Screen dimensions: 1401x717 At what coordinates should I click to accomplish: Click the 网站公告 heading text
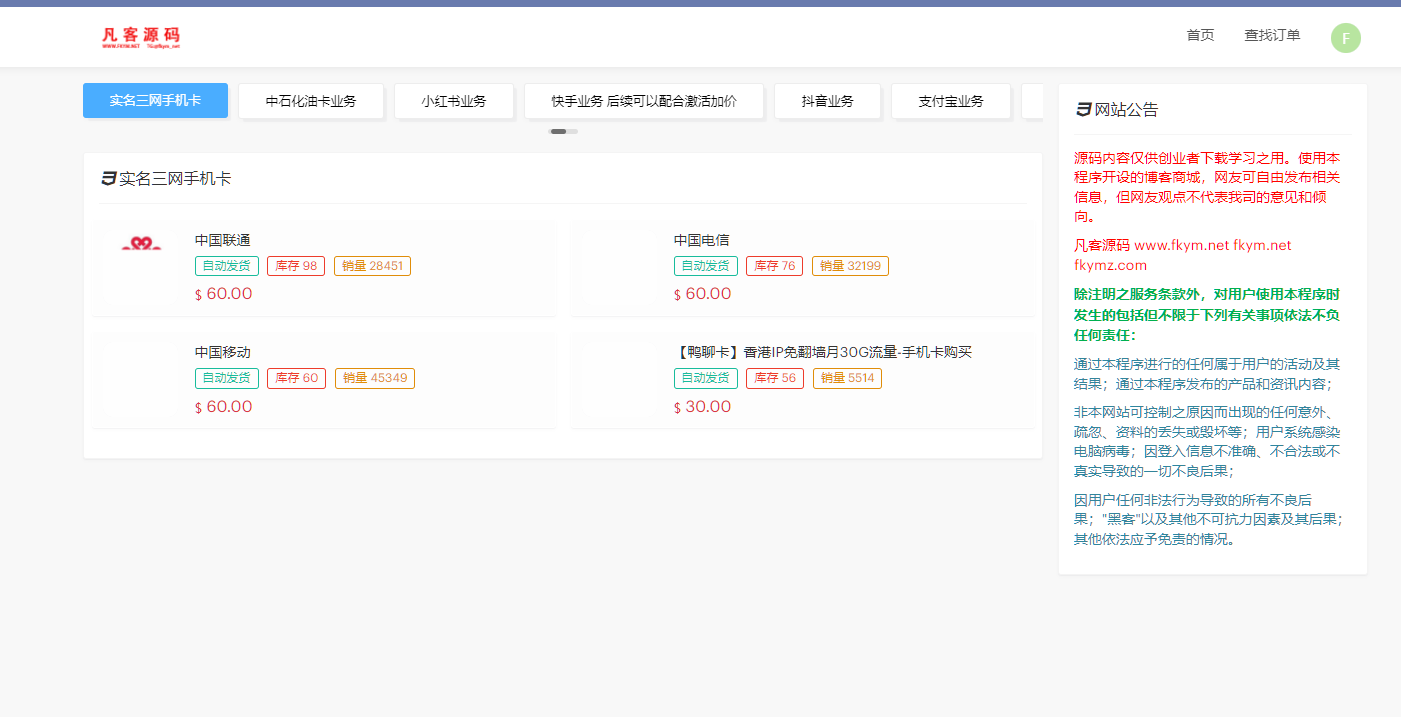(1127, 110)
